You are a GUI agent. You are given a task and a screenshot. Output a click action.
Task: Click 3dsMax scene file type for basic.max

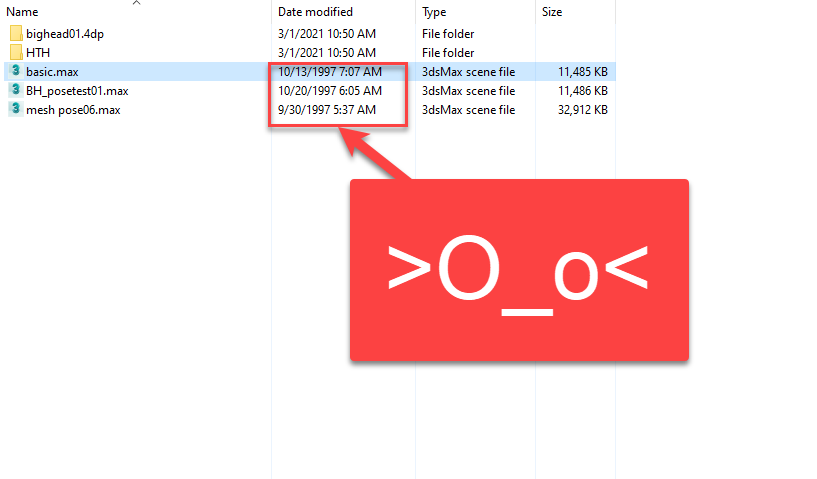click(x=468, y=71)
